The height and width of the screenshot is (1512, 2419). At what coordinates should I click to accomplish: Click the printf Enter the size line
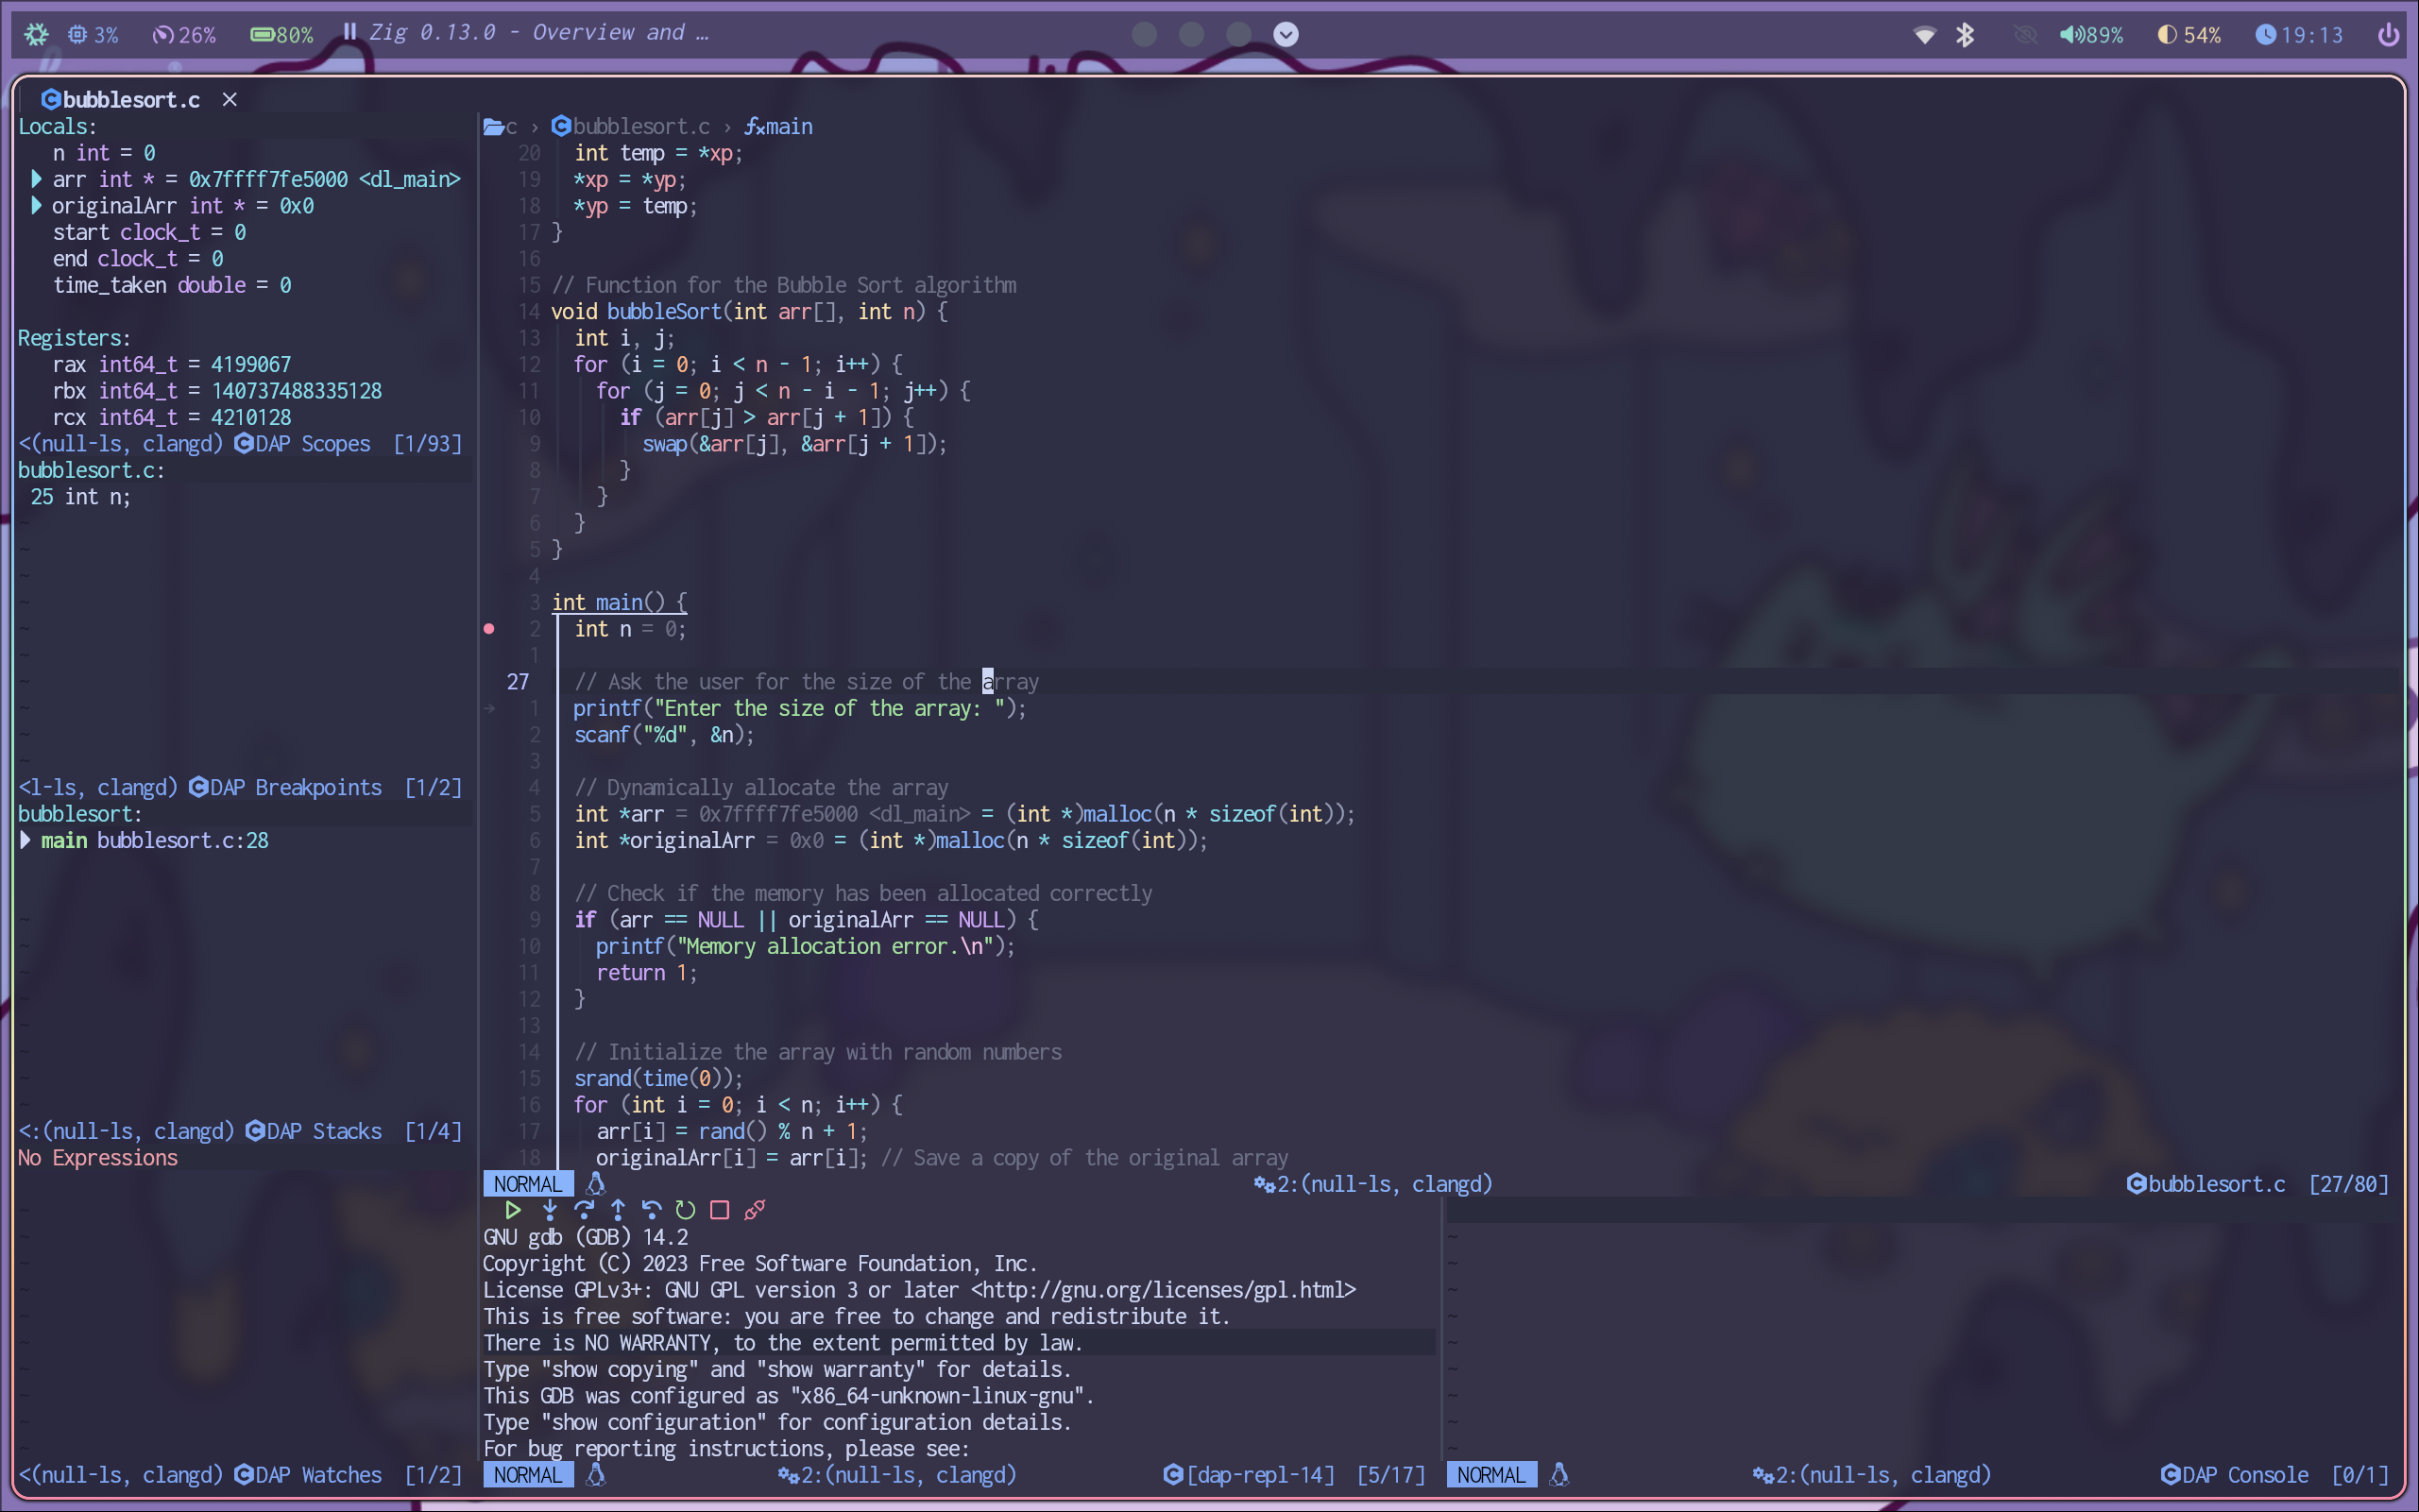click(x=800, y=708)
